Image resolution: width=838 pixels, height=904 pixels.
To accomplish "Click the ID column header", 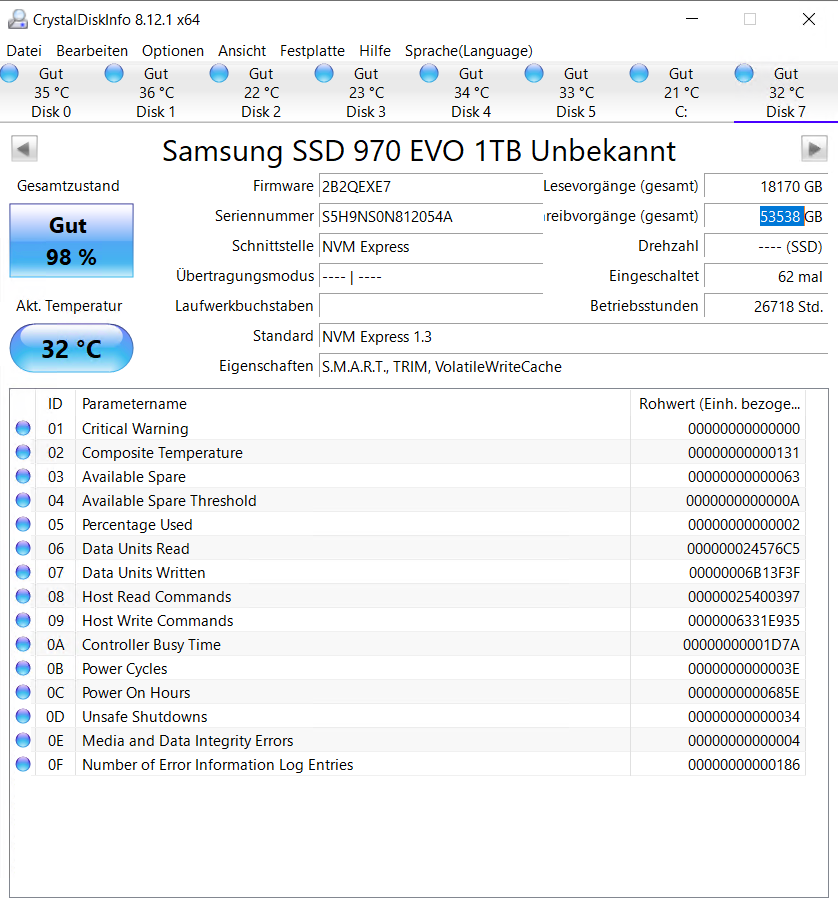I will tap(55, 404).
